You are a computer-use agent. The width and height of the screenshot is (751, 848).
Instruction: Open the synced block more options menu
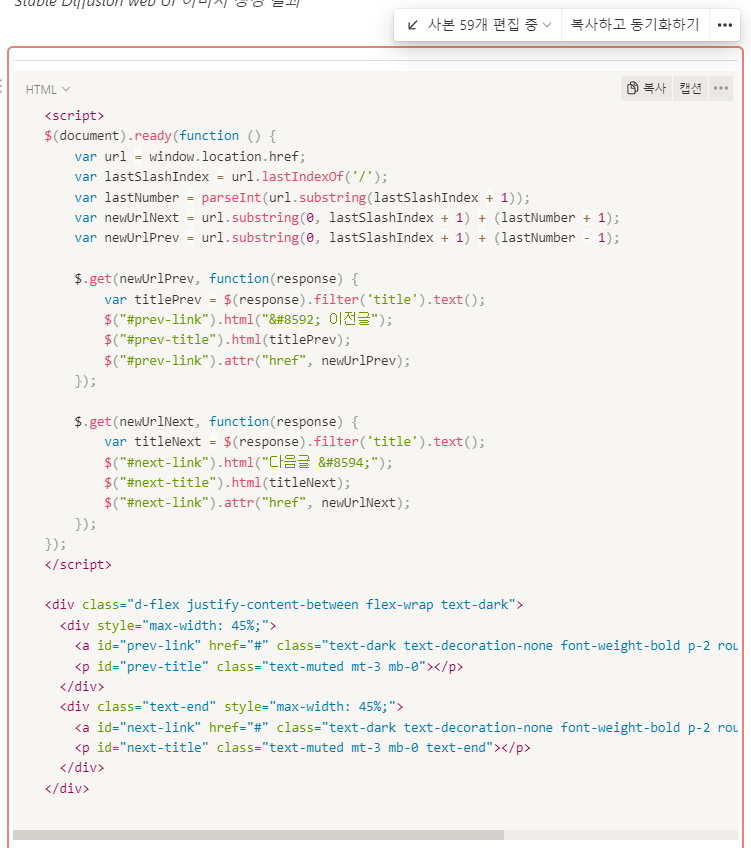tap(725, 25)
